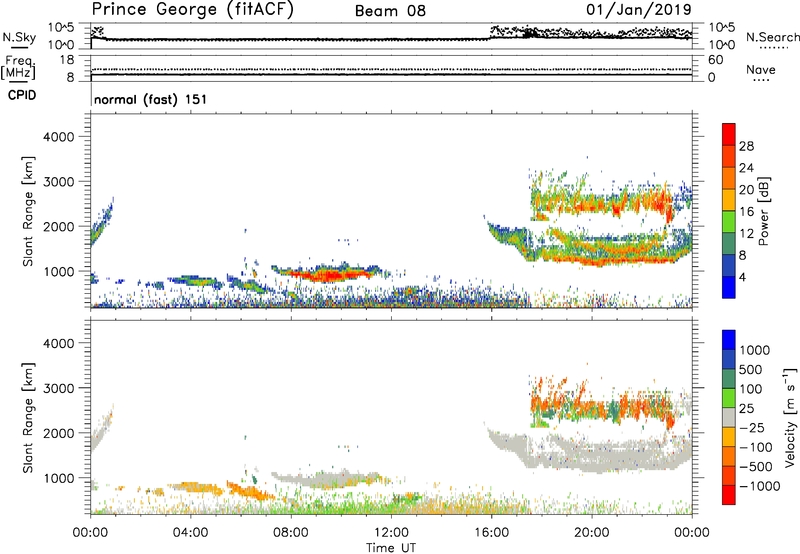Select the '28' label on Power colorbar
The width and height of the screenshot is (800, 554).
(x=746, y=146)
